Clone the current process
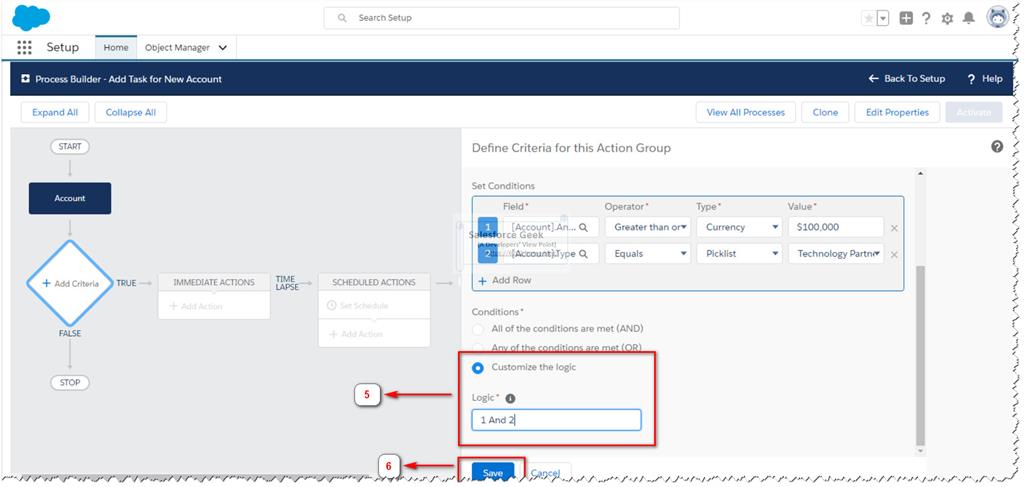Viewport: 1024px width, 487px height. (x=825, y=112)
